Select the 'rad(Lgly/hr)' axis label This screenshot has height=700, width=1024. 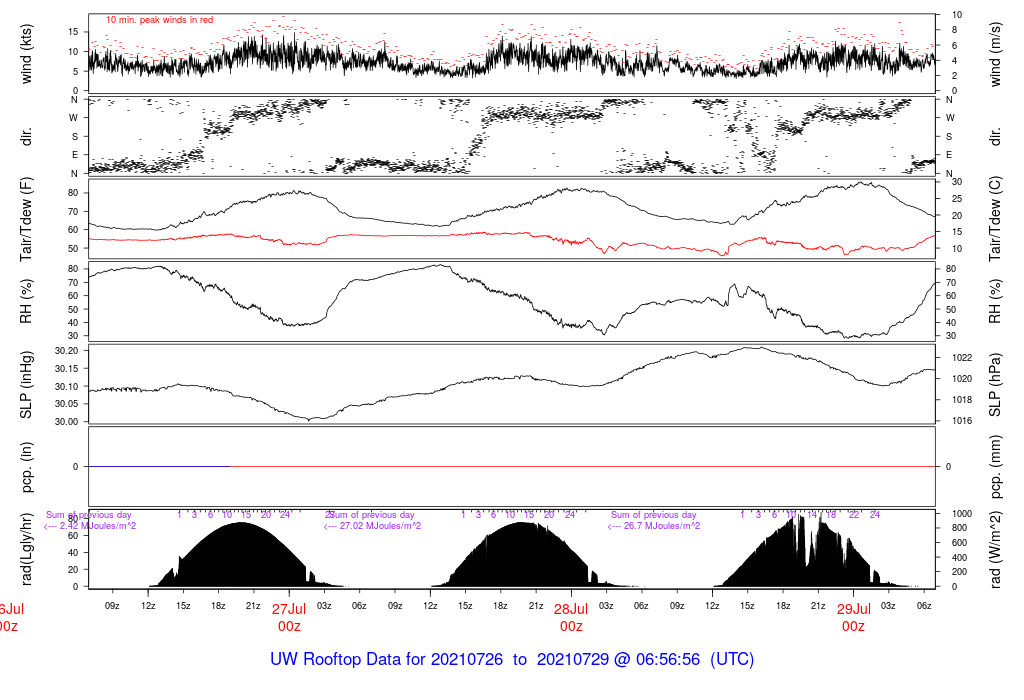click(25, 549)
